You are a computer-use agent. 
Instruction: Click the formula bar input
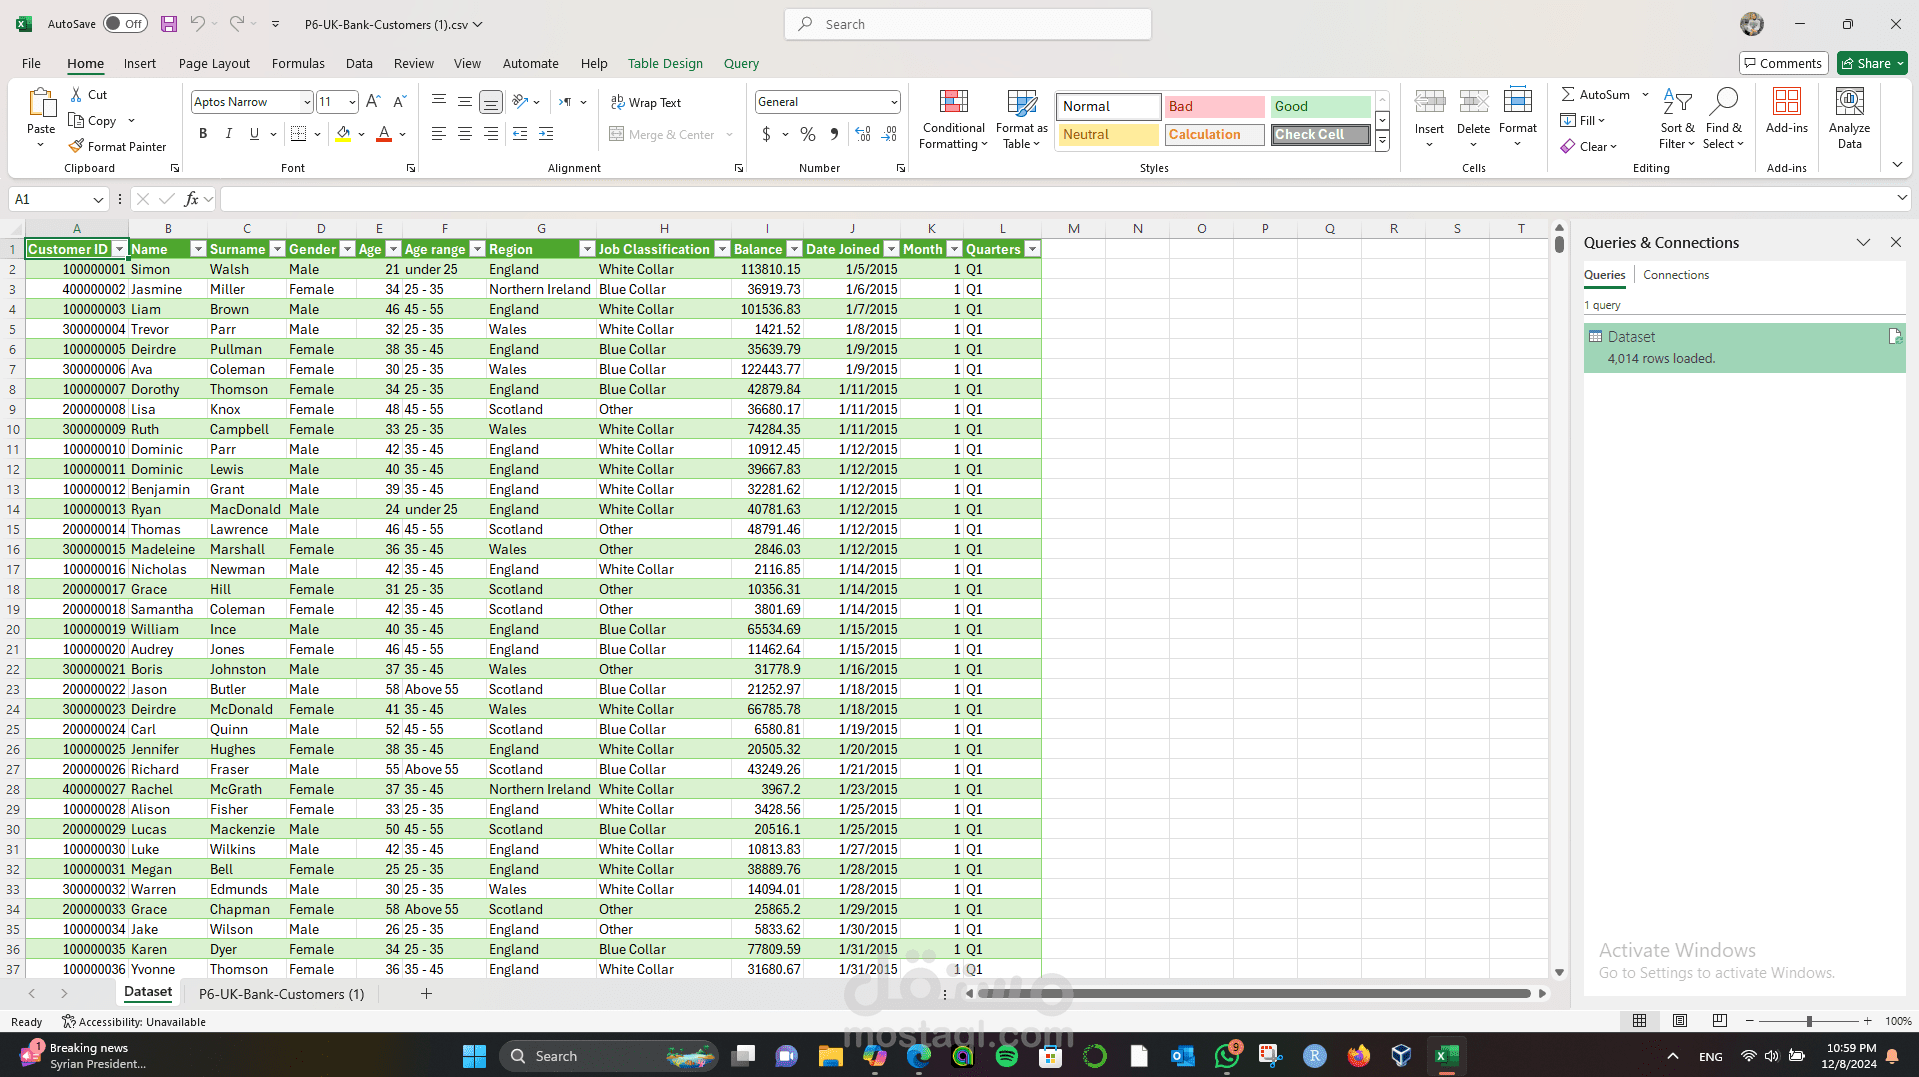click(x=1055, y=199)
